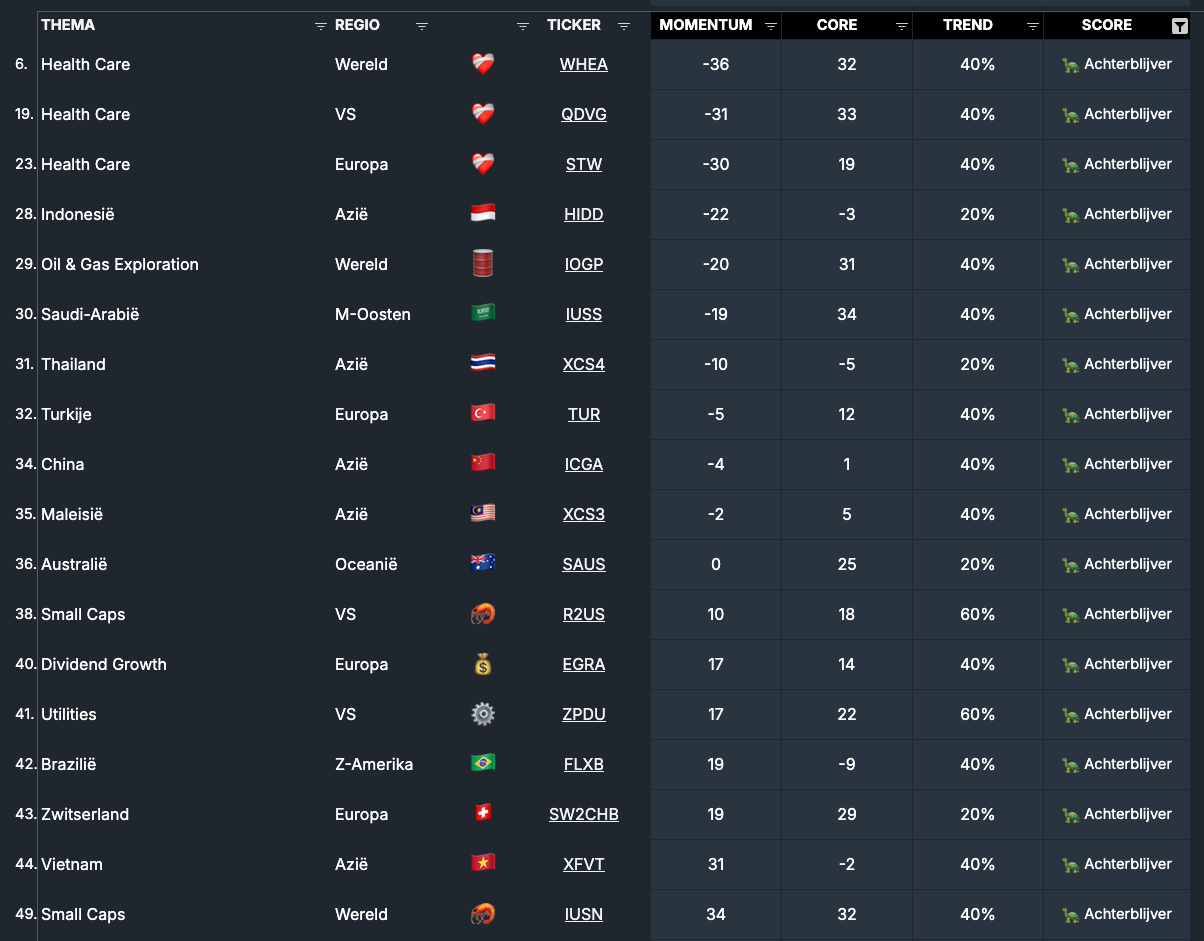Click the active filter icon on SCORE column

tap(1179, 27)
